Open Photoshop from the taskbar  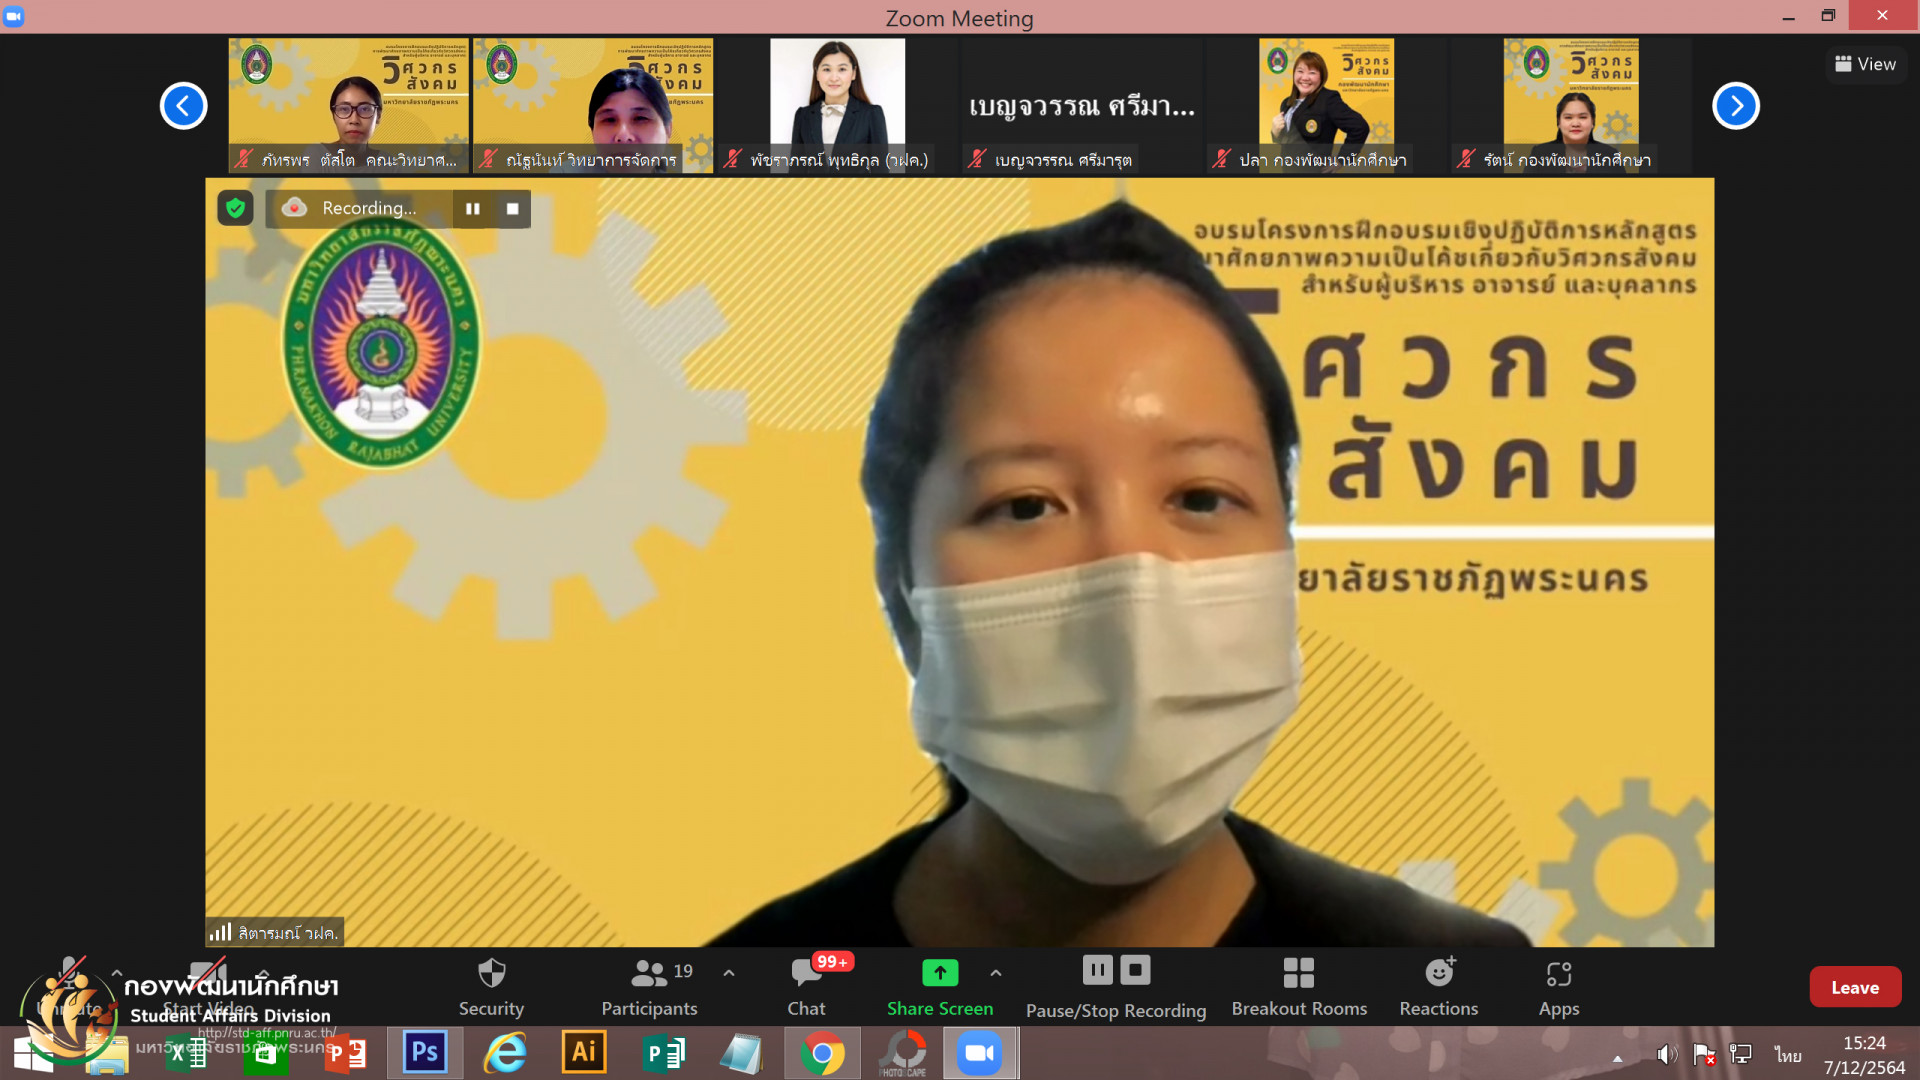425,1053
